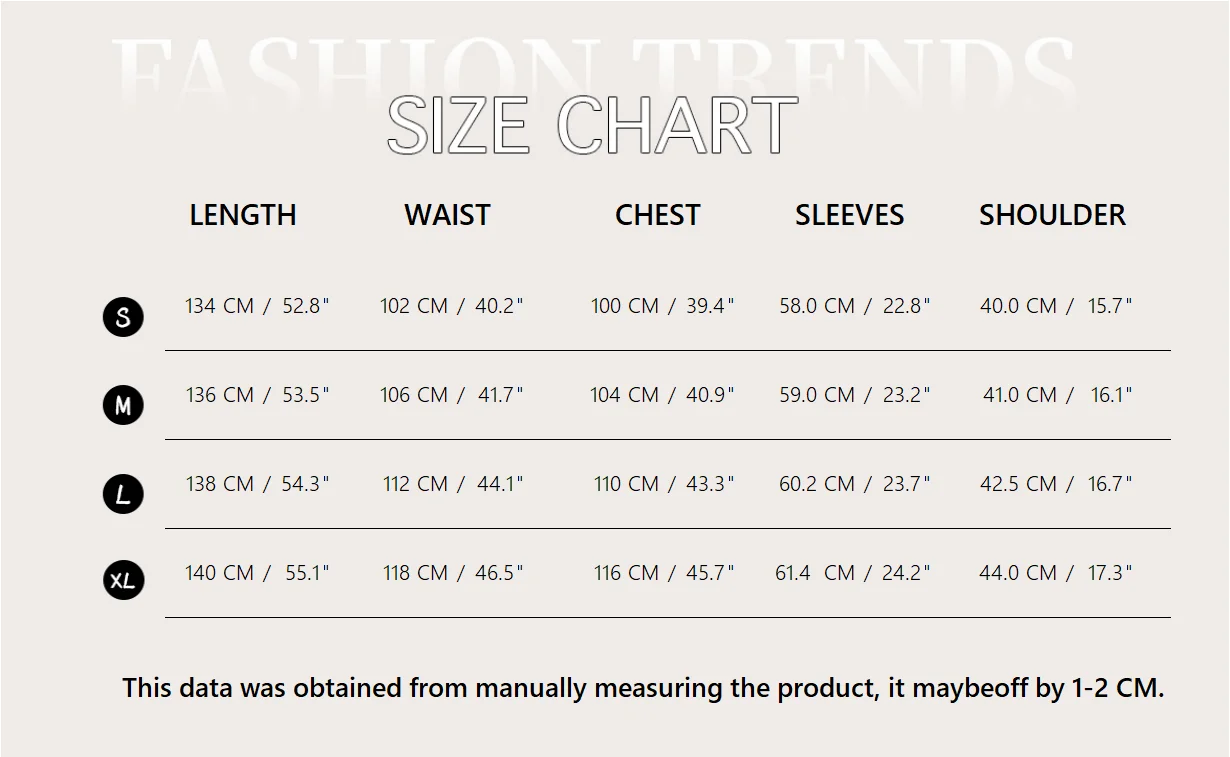Click the 110 CM / 43.3" chest value

(x=664, y=484)
